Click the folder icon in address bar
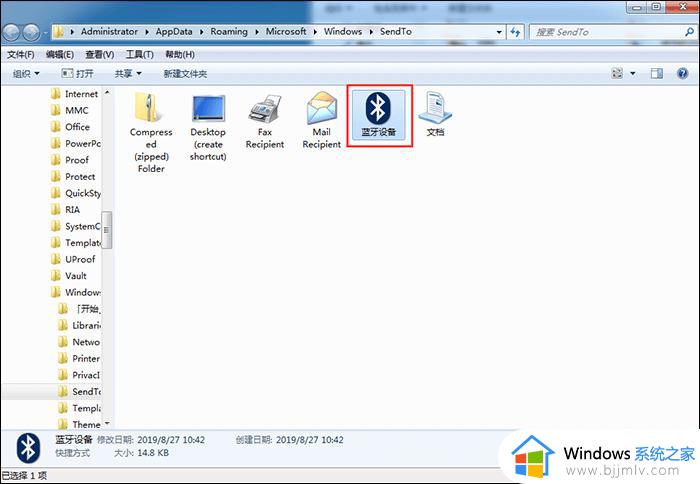 point(59,32)
